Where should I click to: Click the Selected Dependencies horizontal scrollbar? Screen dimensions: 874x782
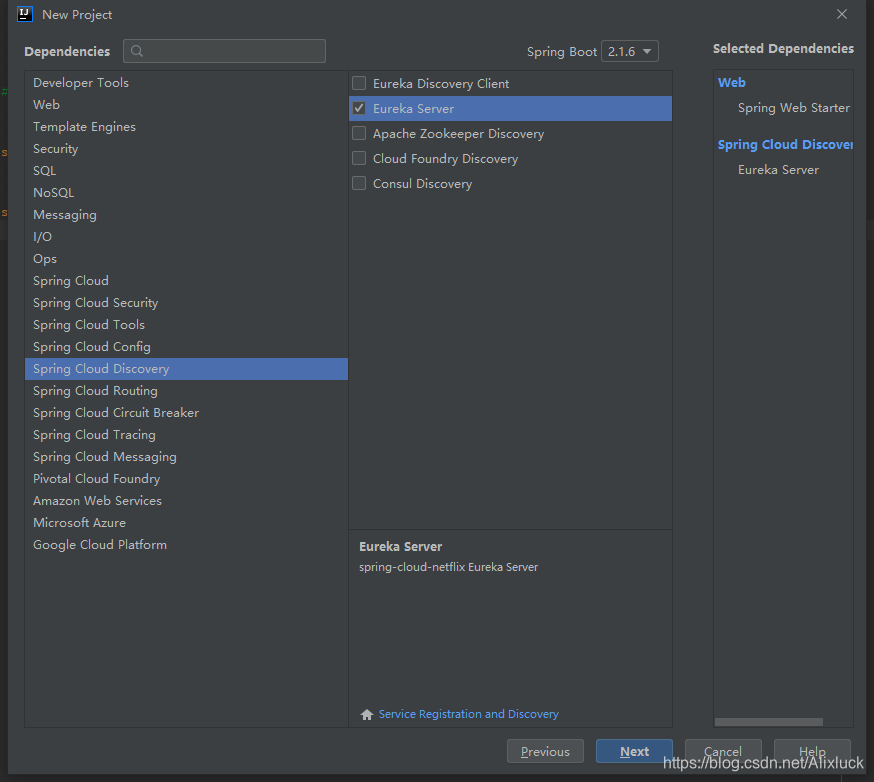tap(769, 722)
